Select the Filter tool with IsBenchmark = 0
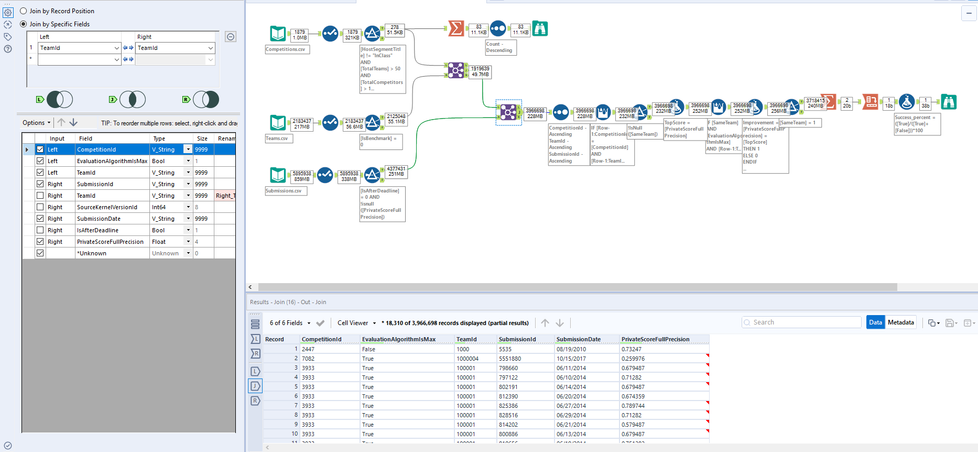Image resolution: width=978 pixels, height=452 pixels. (x=372, y=123)
